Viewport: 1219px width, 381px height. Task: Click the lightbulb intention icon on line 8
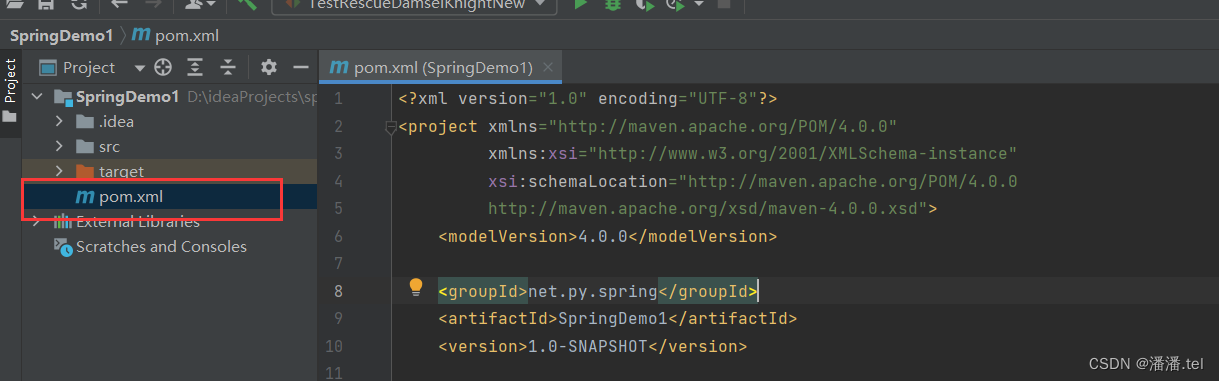tap(416, 288)
